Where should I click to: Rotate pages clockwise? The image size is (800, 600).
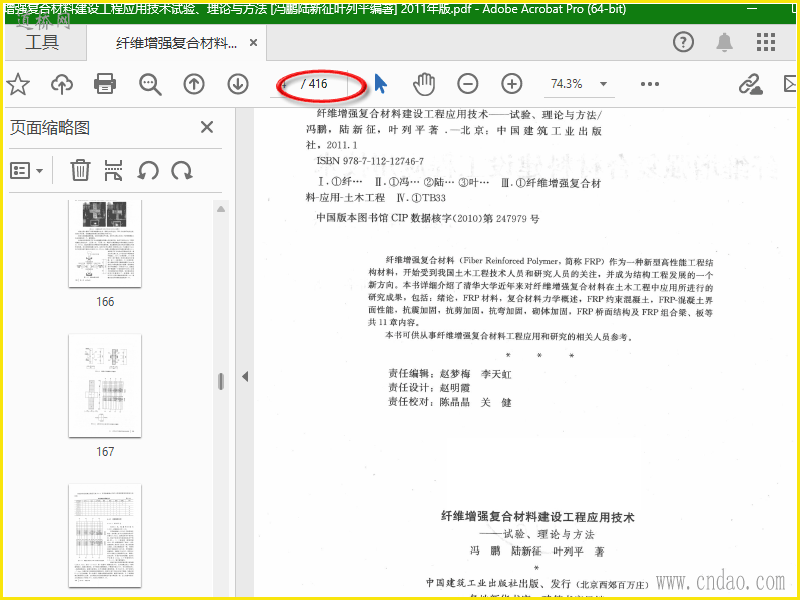[182, 170]
